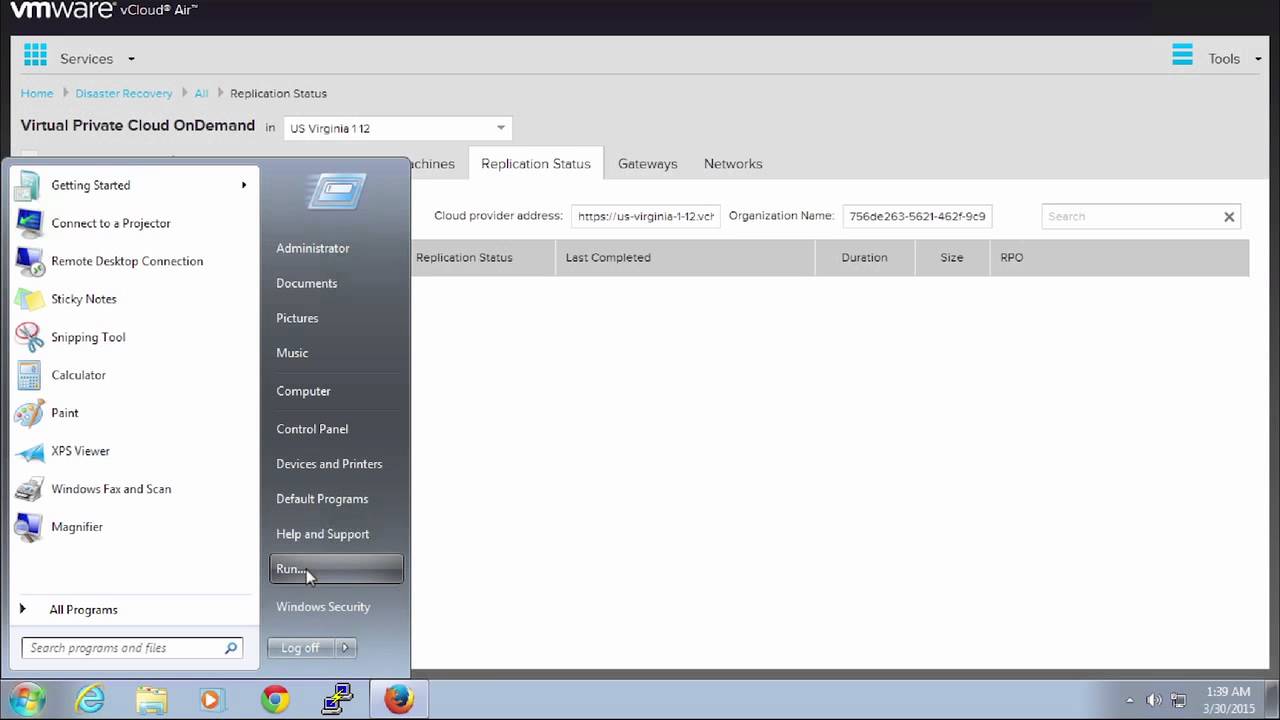Open the volume speaker tray icon
This screenshot has width=1280, height=720.
1154,700
